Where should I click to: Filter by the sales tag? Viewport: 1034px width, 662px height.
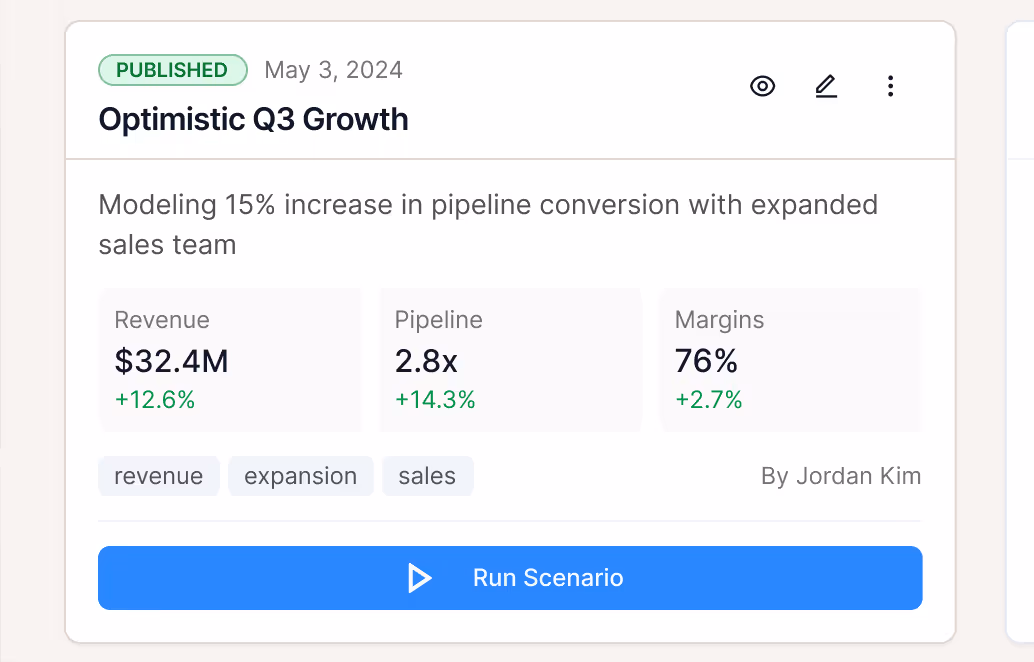427,476
